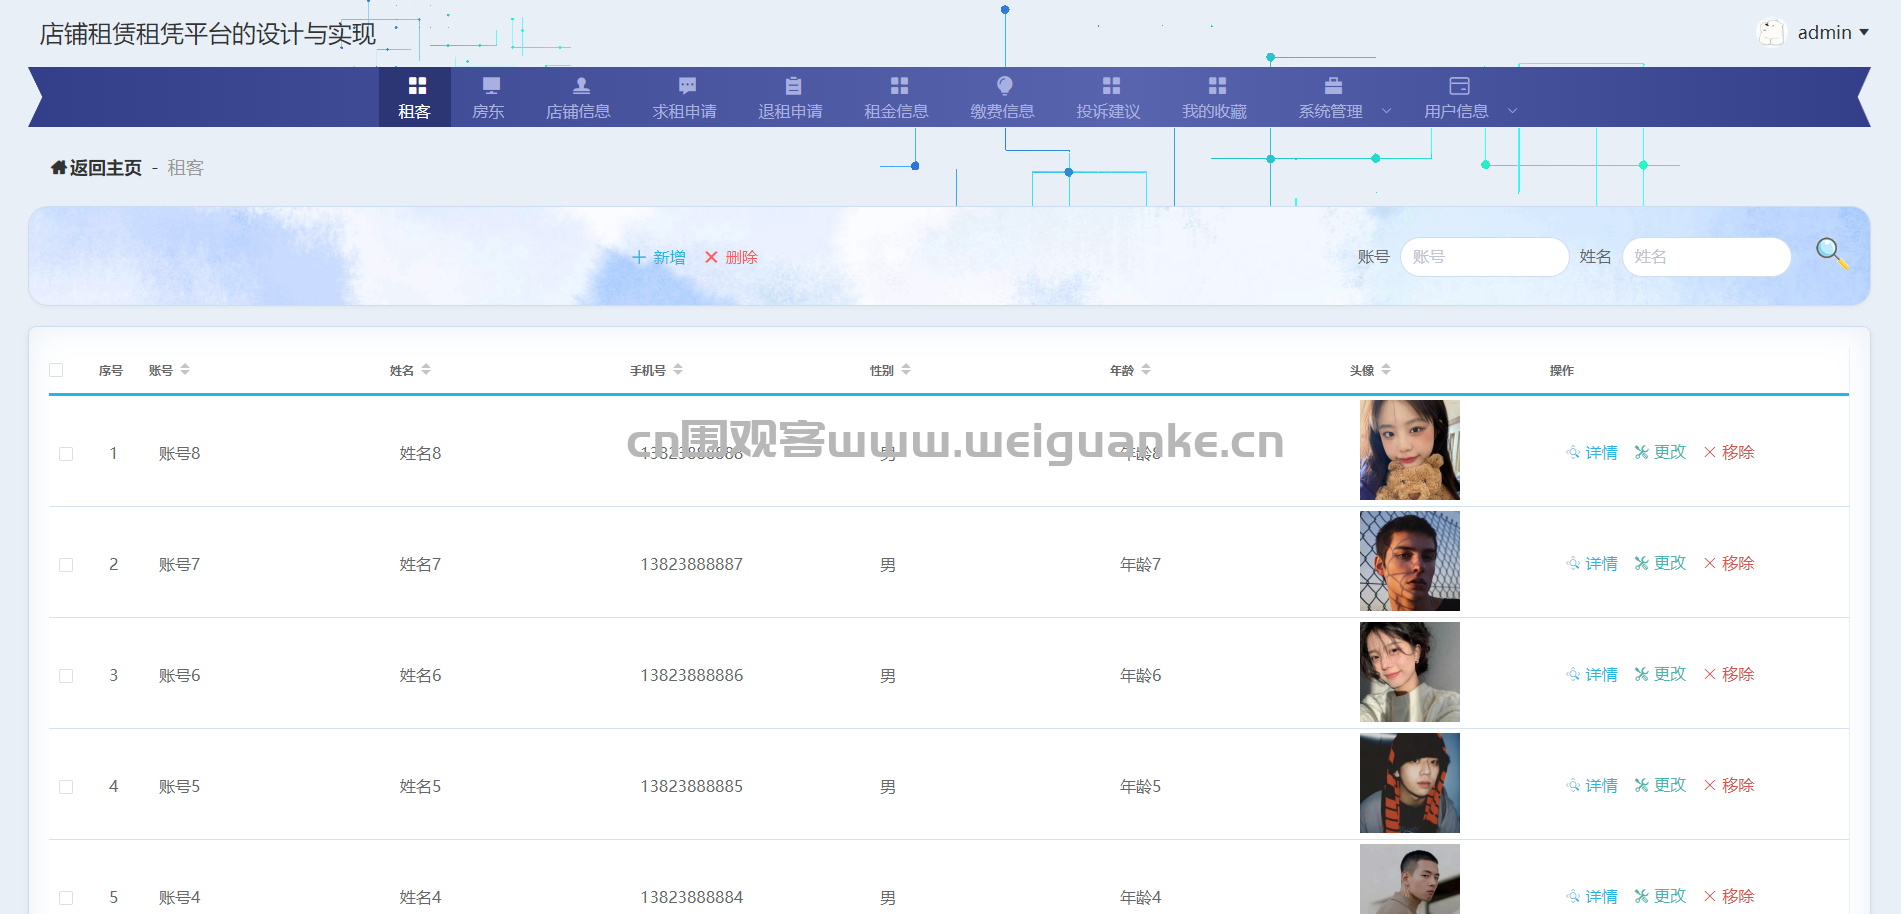The image size is (1901, 914).
Task: Click 更改 for 账号4 row
Action: pos(1660,896)
